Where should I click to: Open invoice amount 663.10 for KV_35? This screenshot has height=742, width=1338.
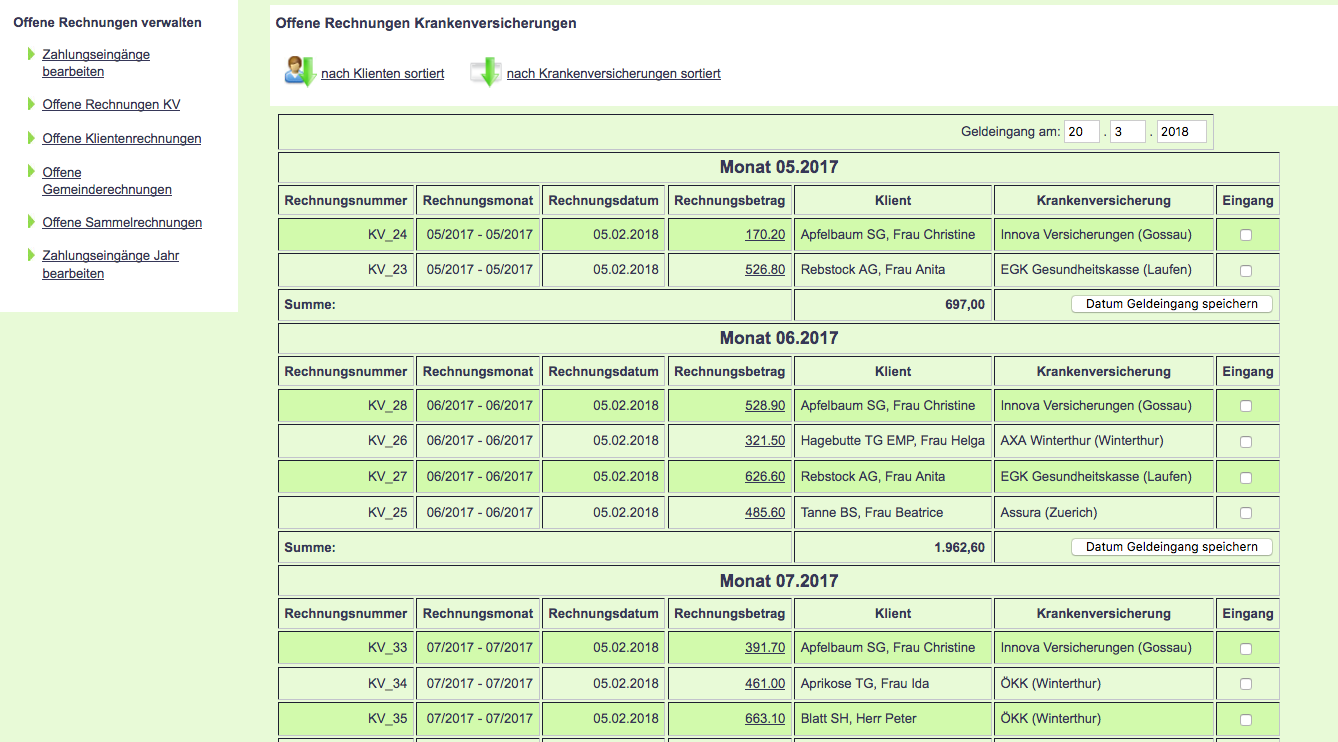764,719
